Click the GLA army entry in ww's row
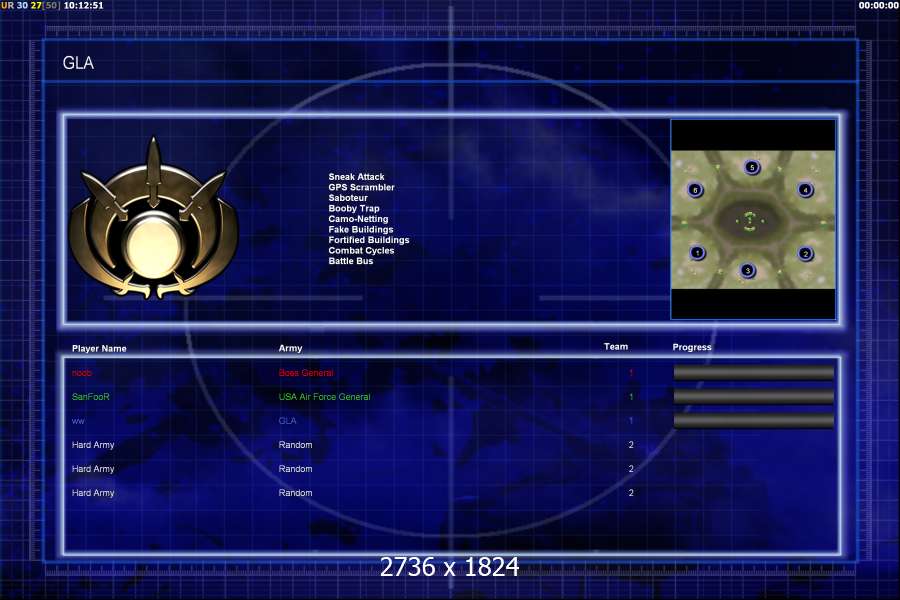900x600 pixels. click(288, 421)
